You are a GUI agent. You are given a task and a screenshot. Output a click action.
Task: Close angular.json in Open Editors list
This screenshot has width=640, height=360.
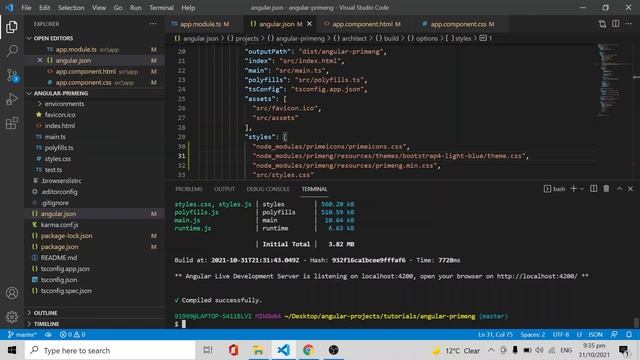40,60
